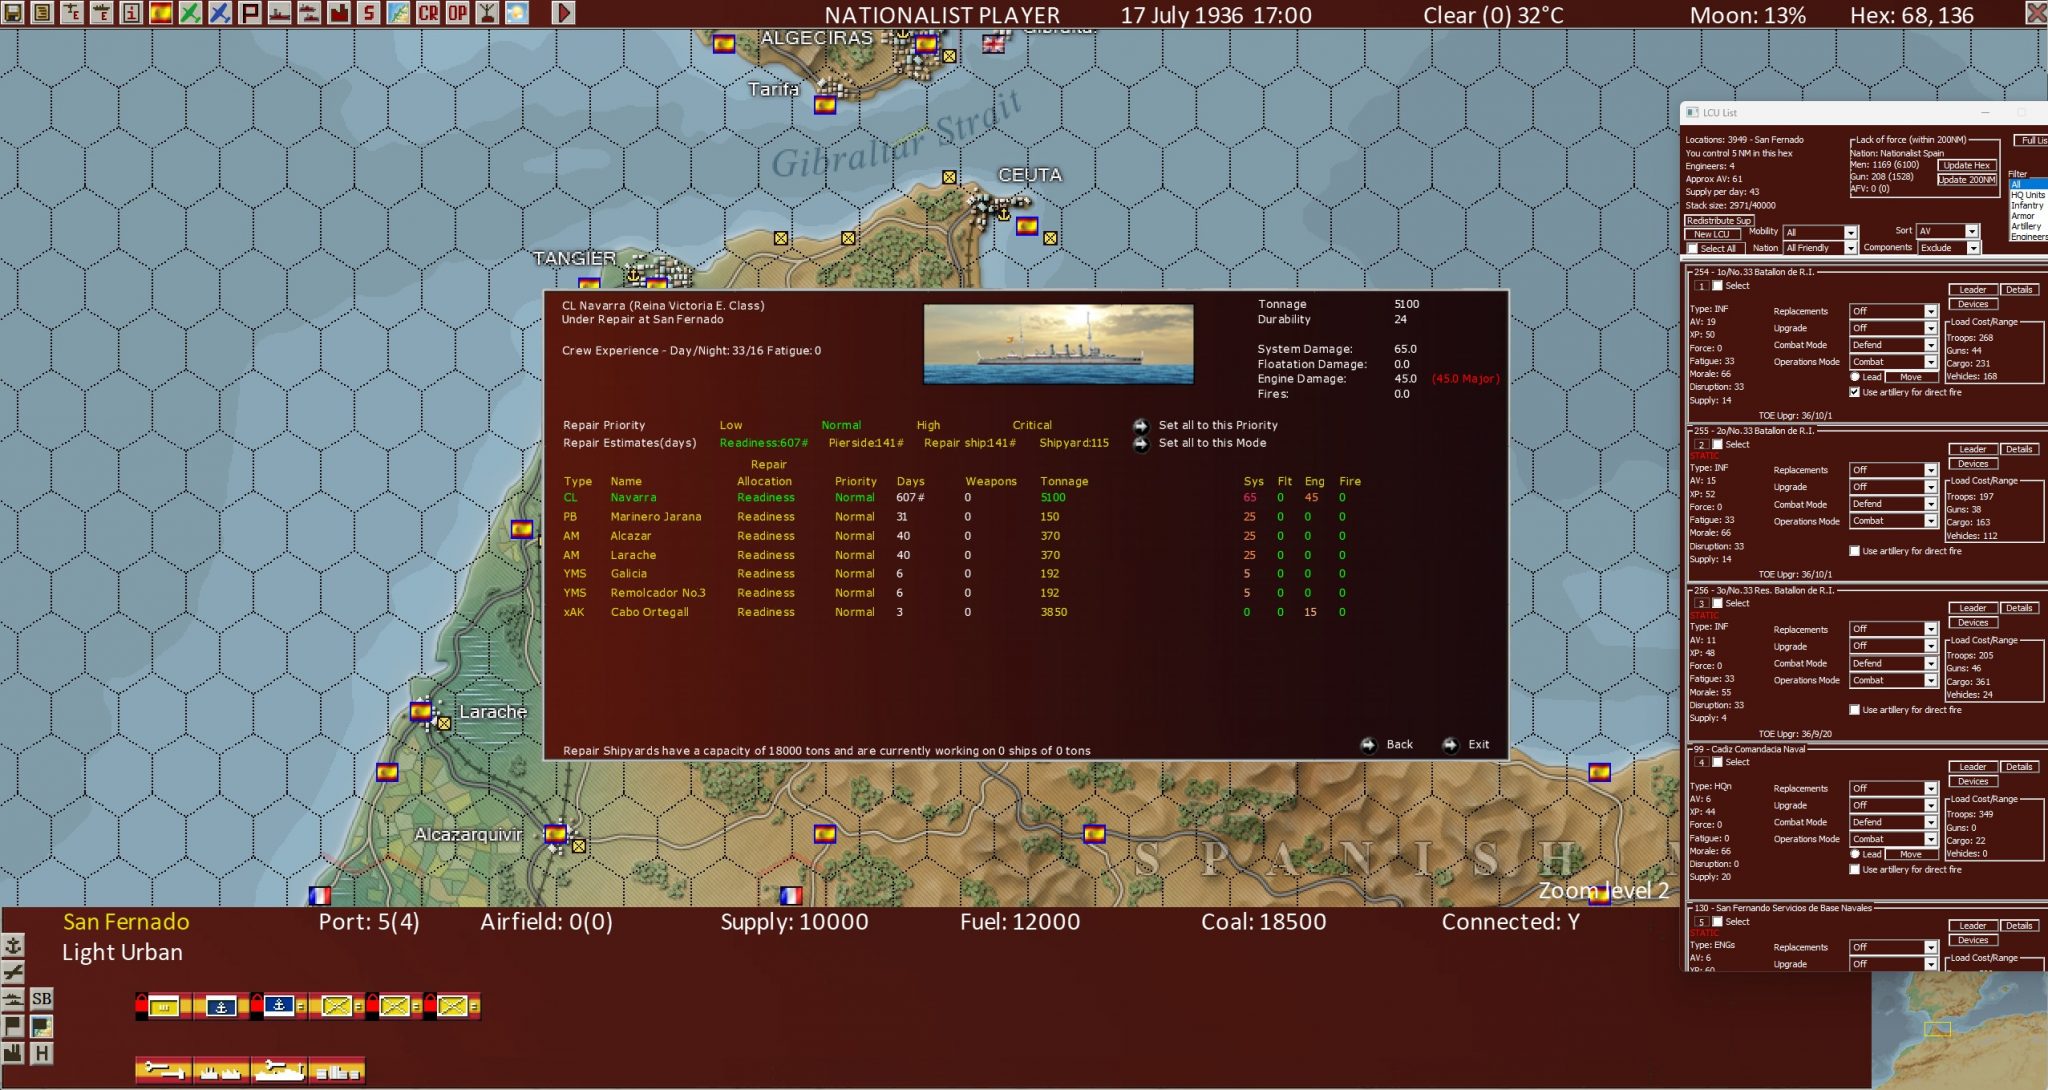Select Infantry in the Filter list

click(x=2027, y=205)
